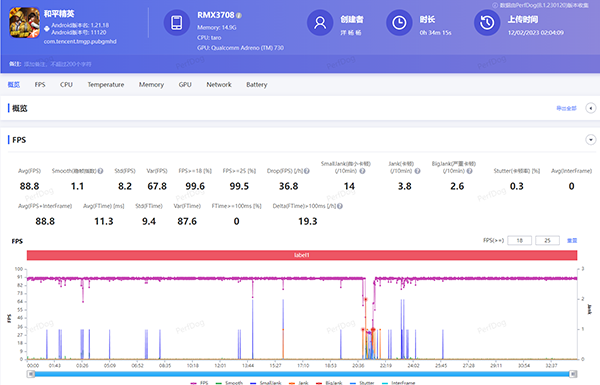The image size is (600, 385).
Task: Click the left handle of chart range slider
Action: coord(31,374)
